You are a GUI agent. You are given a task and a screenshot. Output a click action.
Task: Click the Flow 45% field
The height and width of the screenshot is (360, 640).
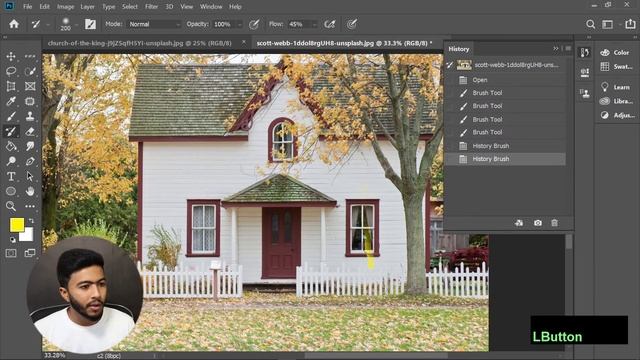(x=299, y=24)
